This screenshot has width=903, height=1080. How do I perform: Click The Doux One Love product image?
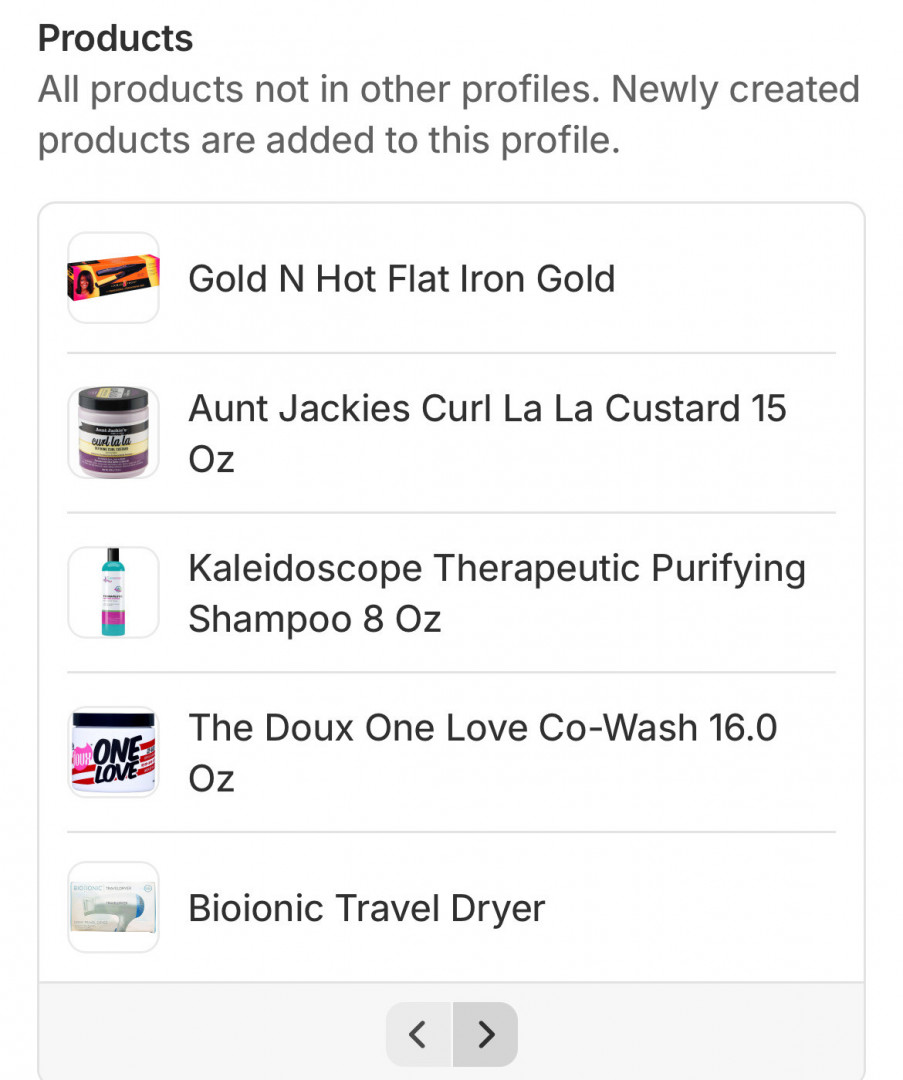coord(113,752)
